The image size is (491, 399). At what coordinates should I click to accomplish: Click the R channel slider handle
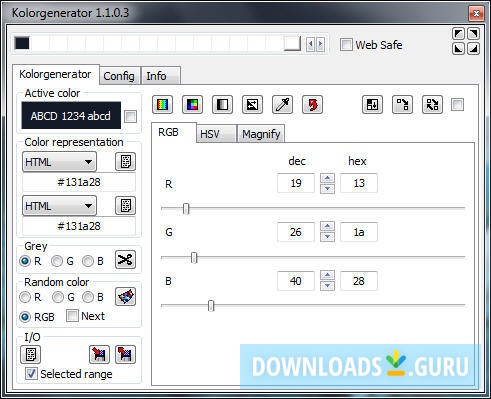pyautogui.click(x=186, y=209)
